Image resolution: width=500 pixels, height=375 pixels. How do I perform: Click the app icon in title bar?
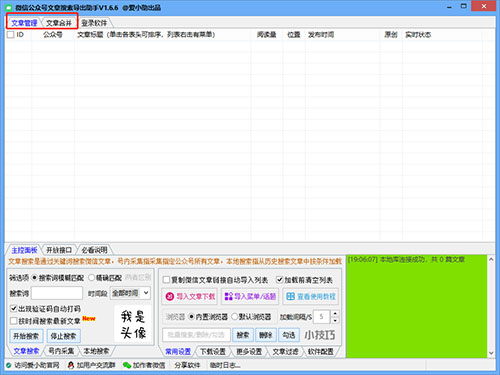[8, 7]
